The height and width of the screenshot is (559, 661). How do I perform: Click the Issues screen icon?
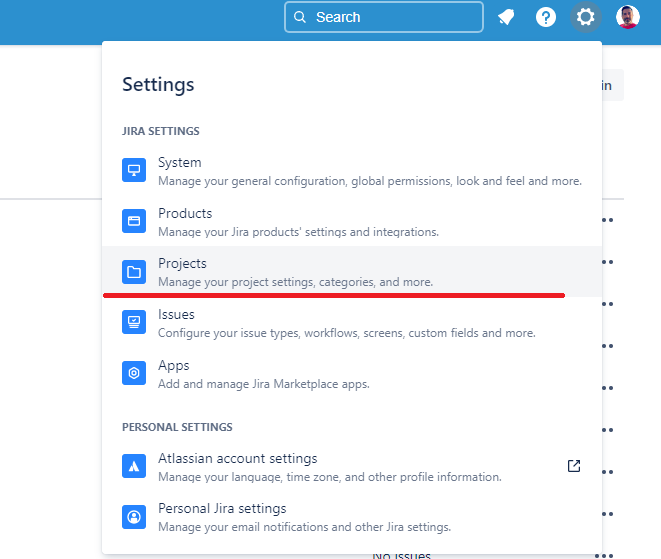(134, 322)
